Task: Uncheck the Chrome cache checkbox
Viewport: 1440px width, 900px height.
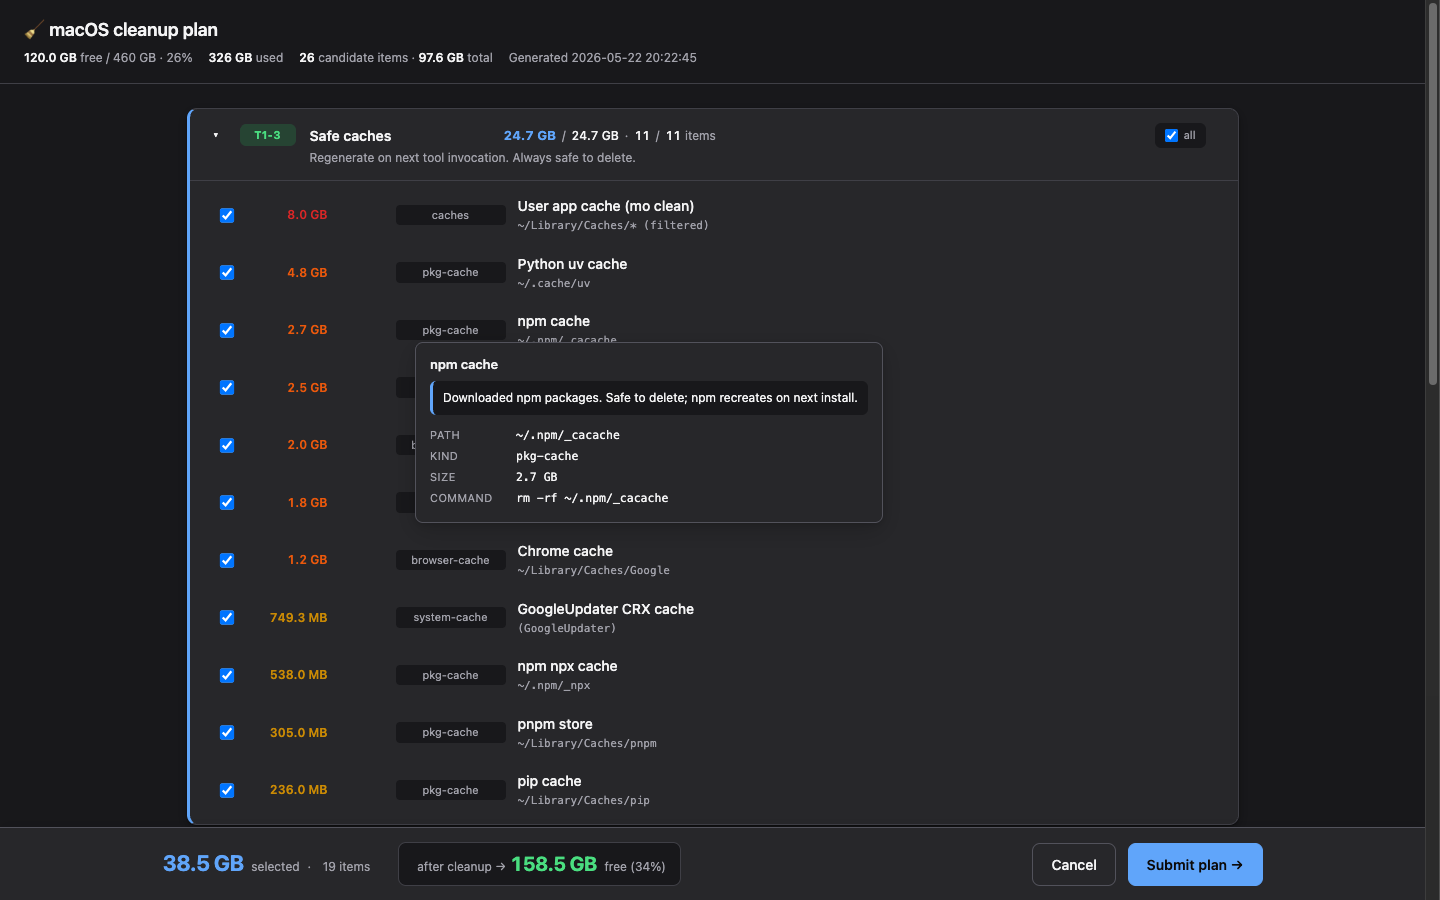Action: [227, 560]
